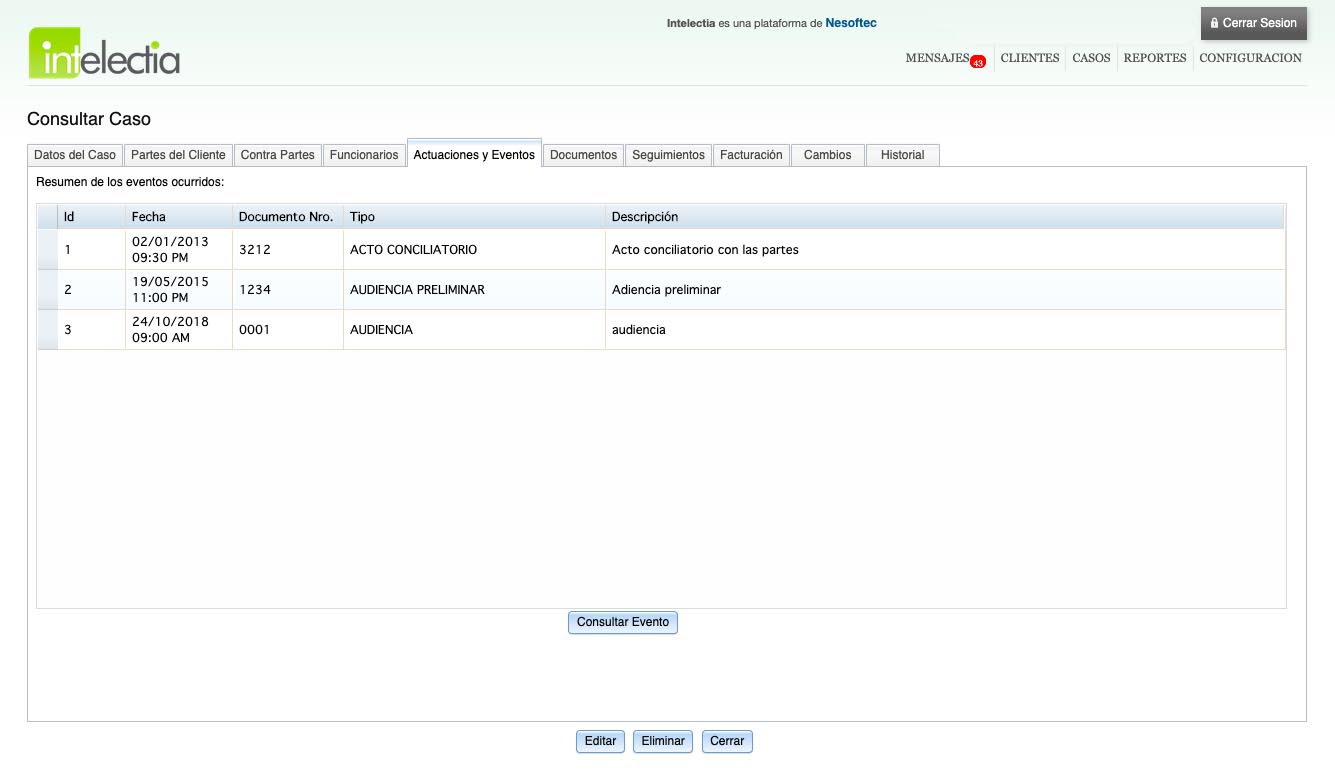Sort the table by the Fecha column header

click(x=149, y=217)
